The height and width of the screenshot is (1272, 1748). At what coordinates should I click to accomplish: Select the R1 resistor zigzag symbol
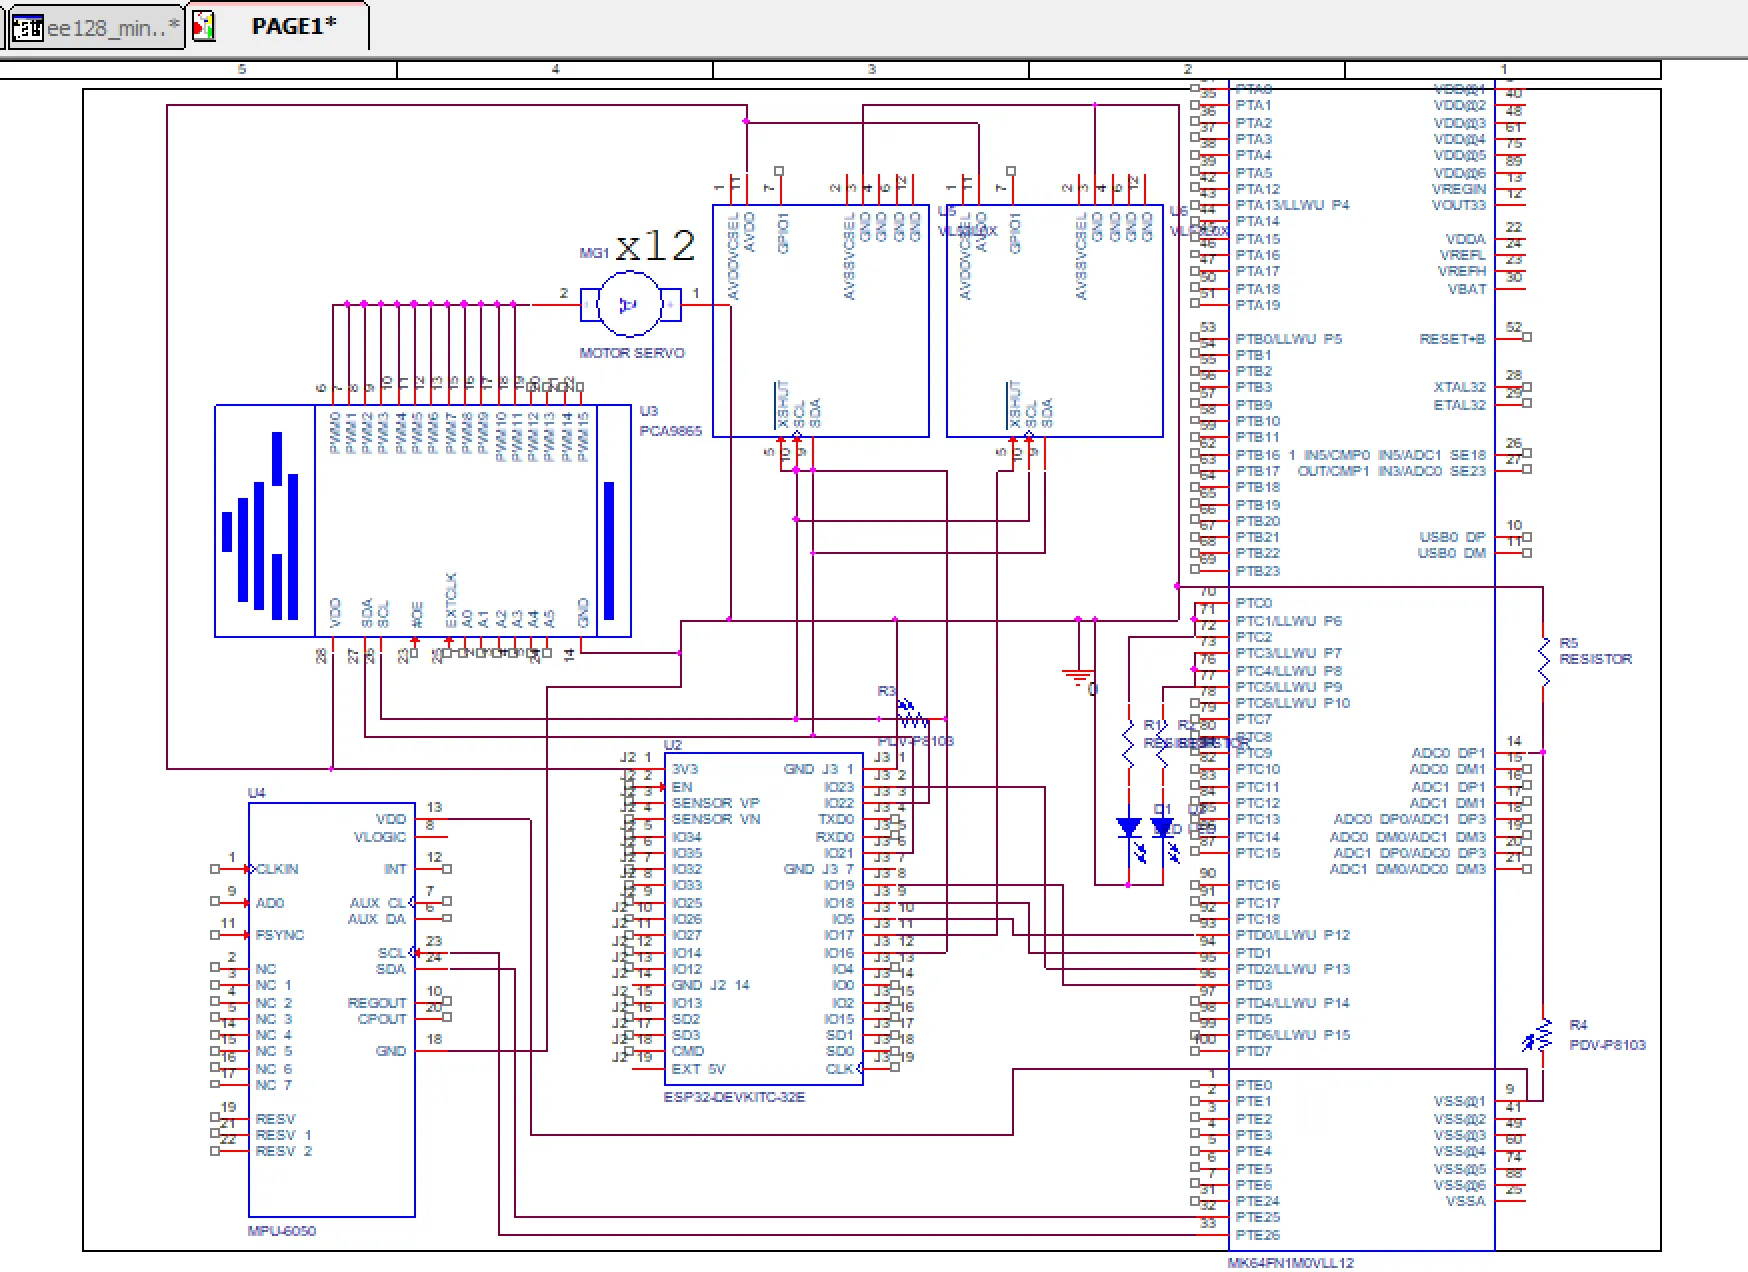[1129, 744]
